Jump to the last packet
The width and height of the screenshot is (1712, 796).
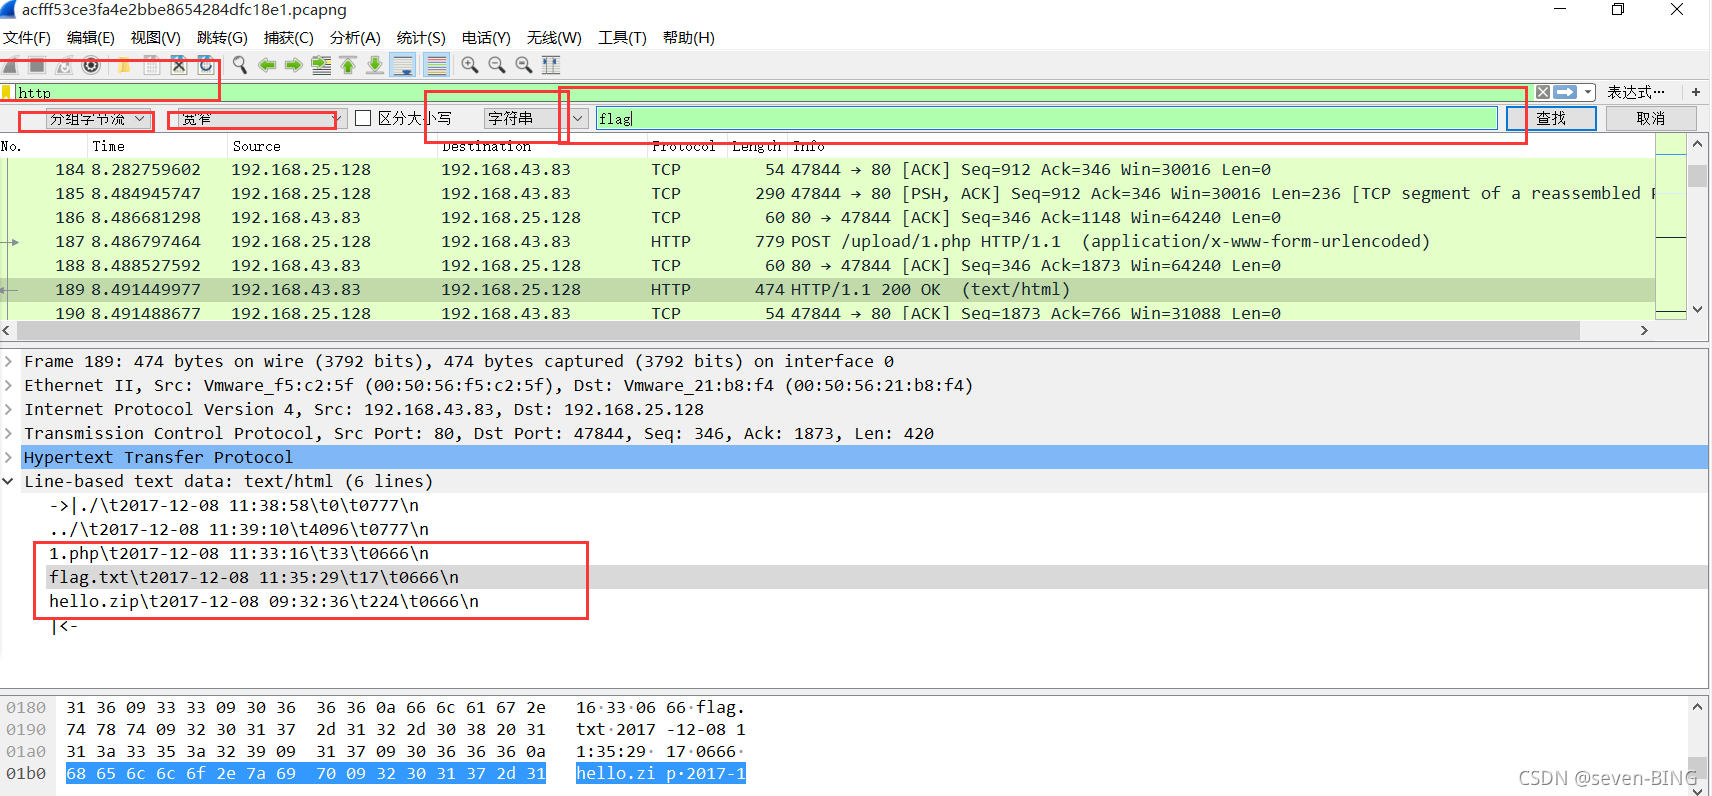click(x=375, y=65)
